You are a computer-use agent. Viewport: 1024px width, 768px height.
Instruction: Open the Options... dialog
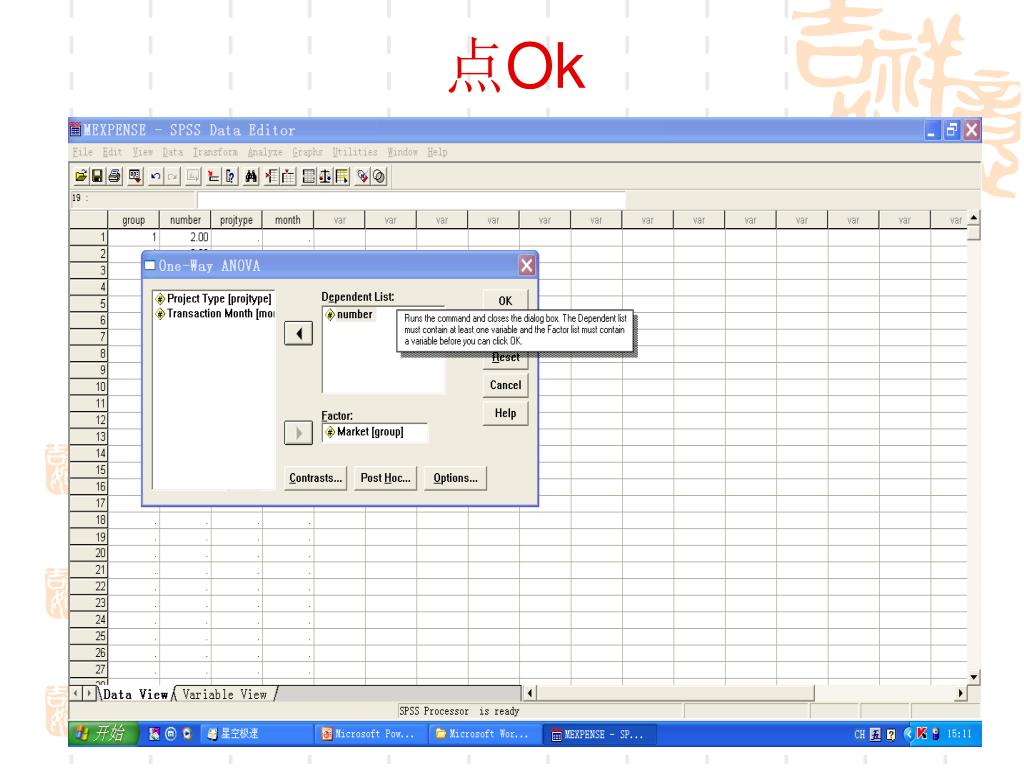(455, 478)
